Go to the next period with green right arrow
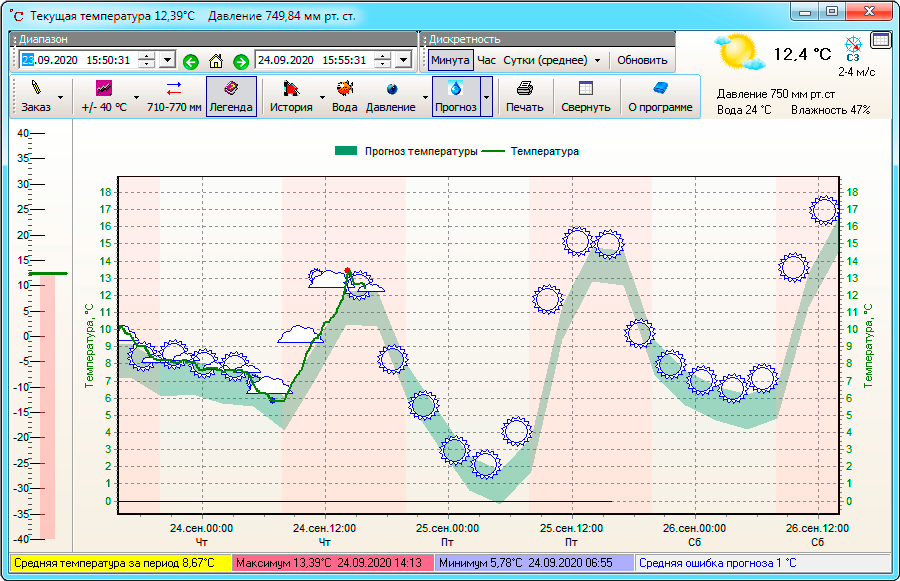900x581 pixels. 241,61
